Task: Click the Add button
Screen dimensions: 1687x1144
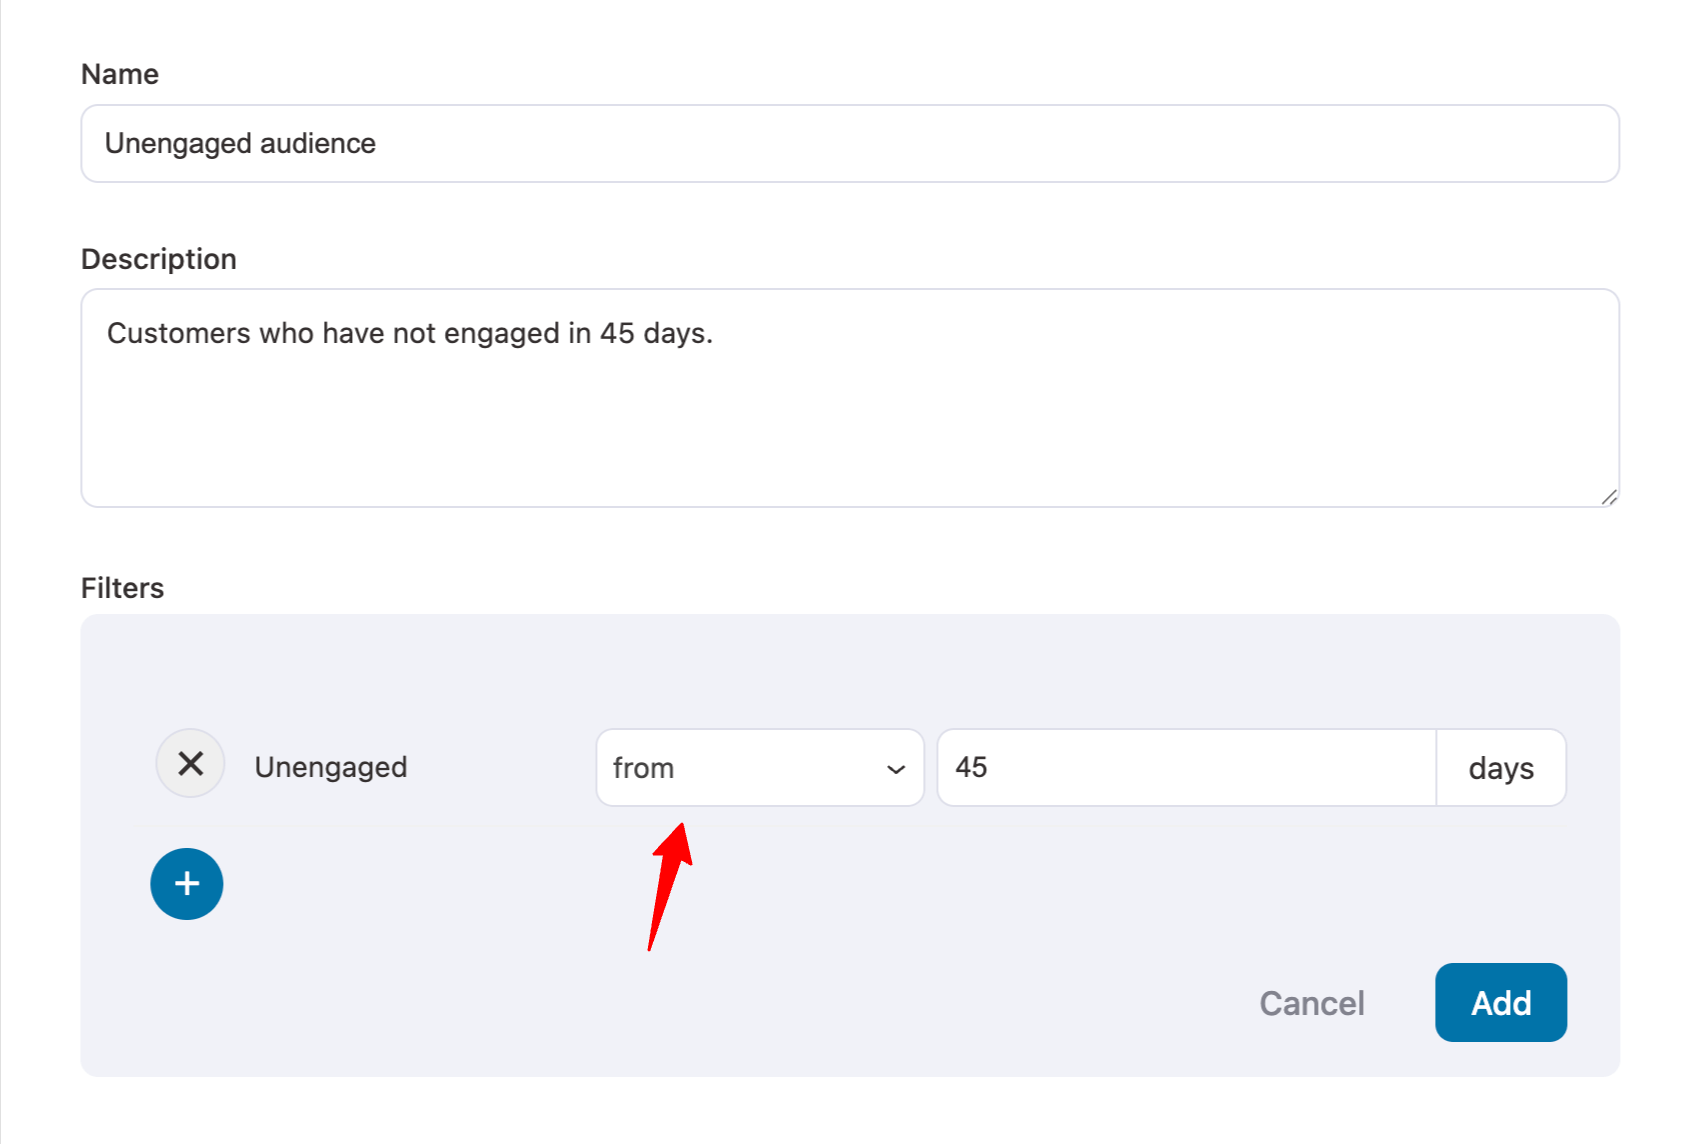Action: click(1501, 1002)
